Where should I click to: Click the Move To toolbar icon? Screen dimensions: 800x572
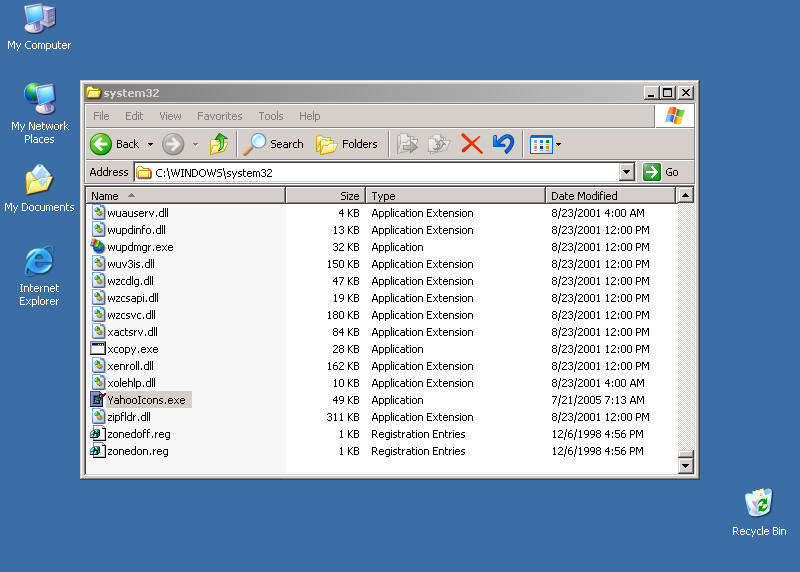(x=408, y=144)
